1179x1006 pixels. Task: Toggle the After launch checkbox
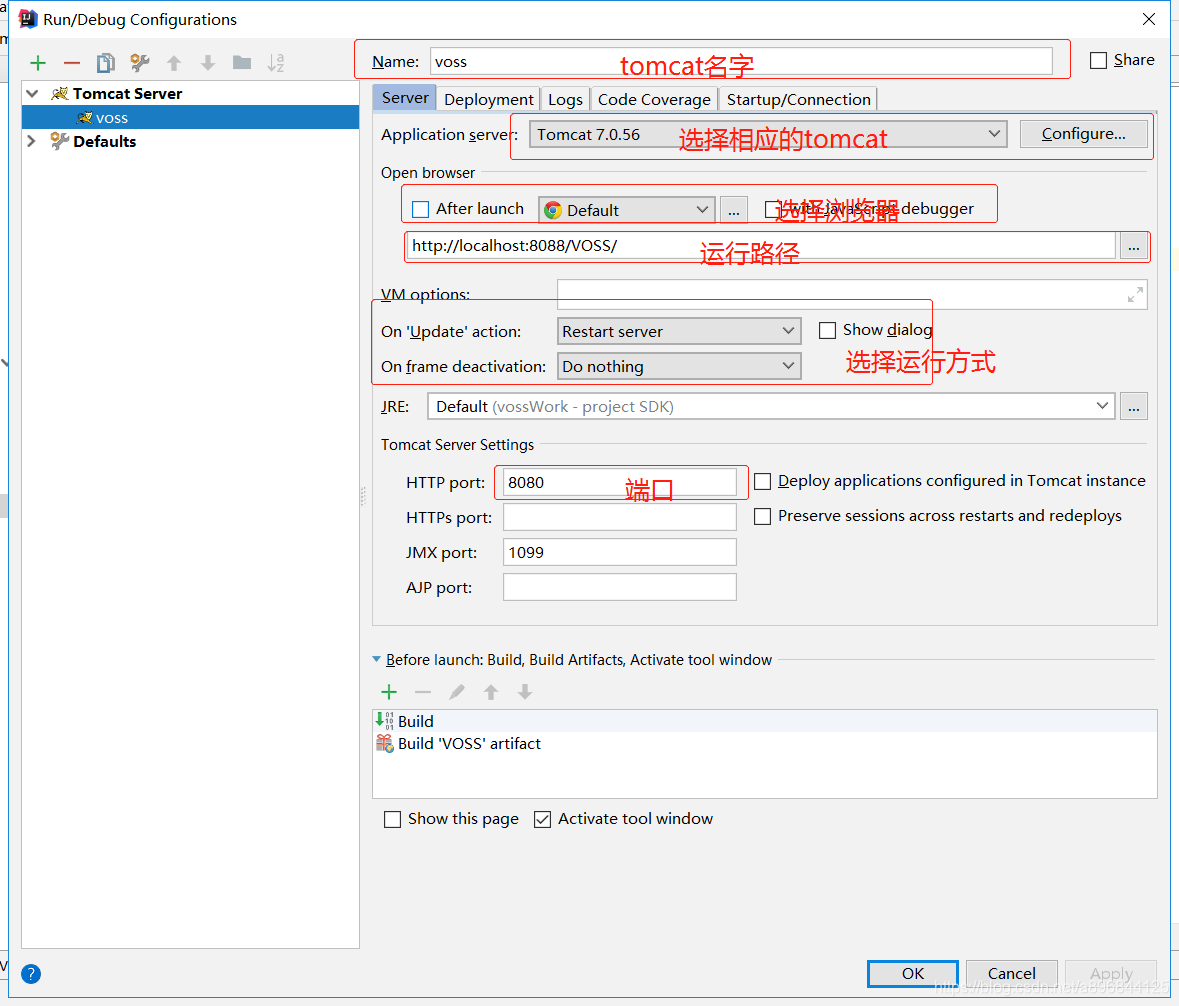coord(420,209)
